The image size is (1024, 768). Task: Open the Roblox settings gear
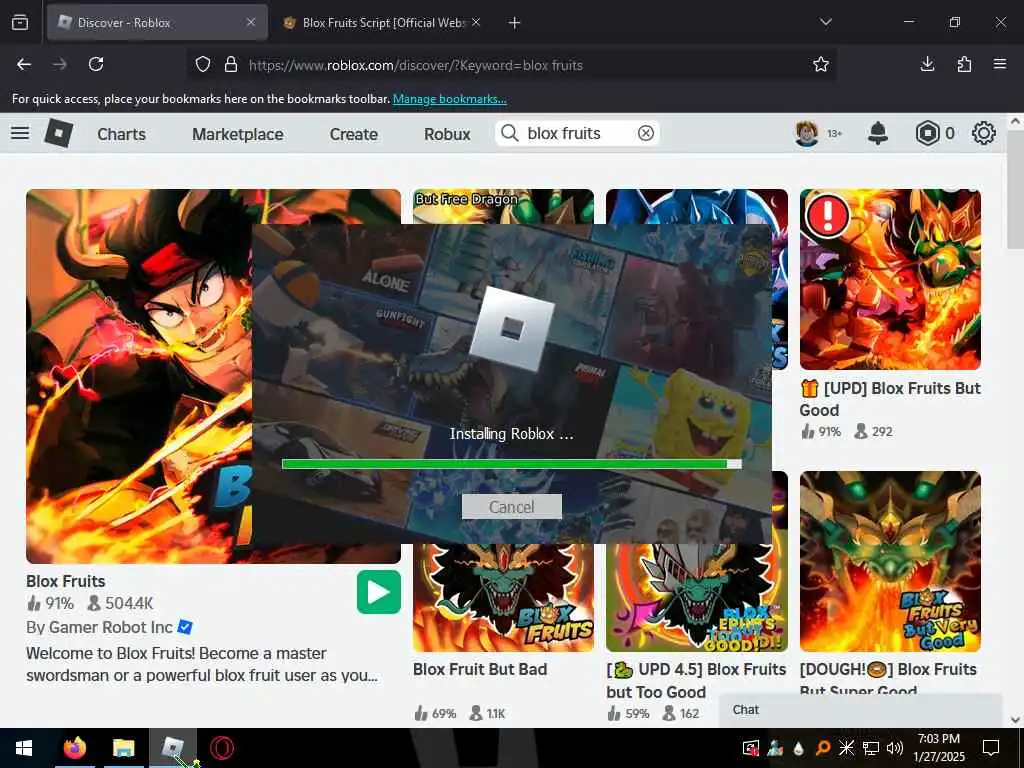tap(984, 133)
